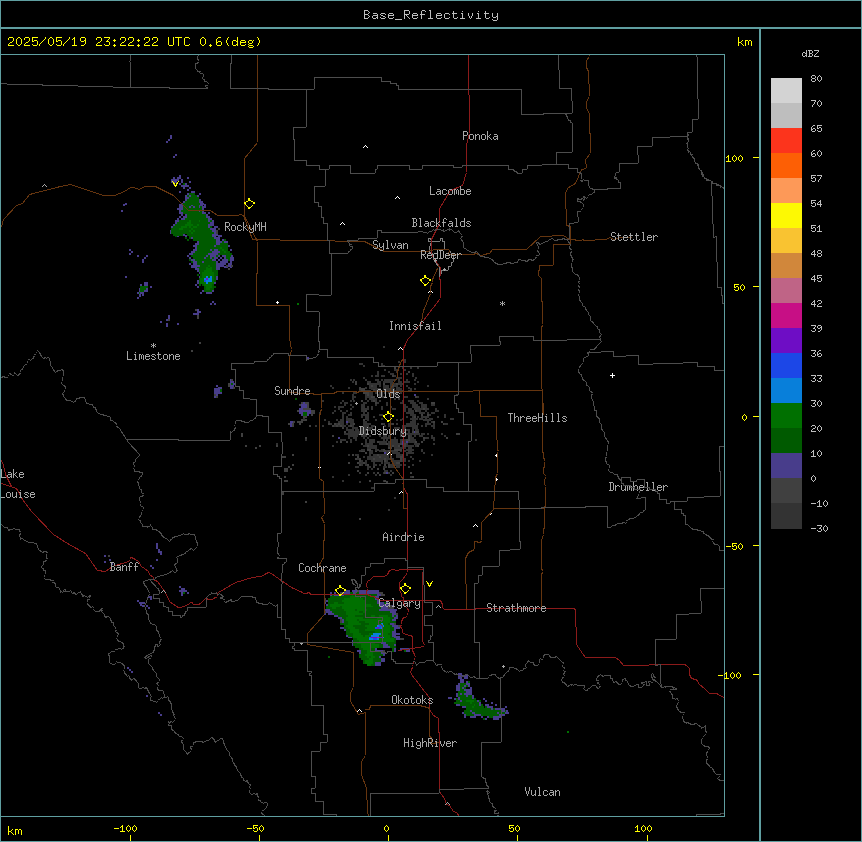Click the Okotoks town label
The image size is (862, 842).
[412, 700]
